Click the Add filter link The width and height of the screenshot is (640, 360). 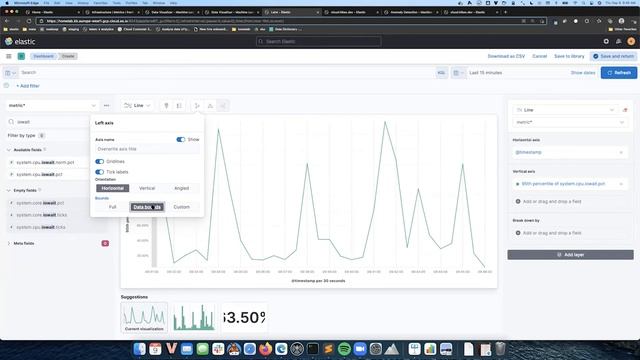28,86
